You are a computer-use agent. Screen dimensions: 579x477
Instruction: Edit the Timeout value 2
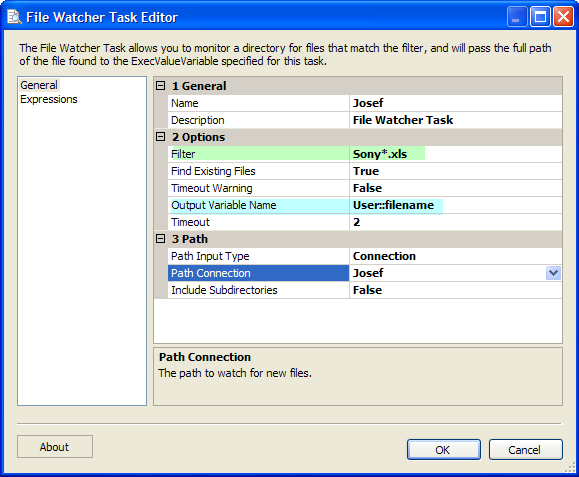click(456, 222)
